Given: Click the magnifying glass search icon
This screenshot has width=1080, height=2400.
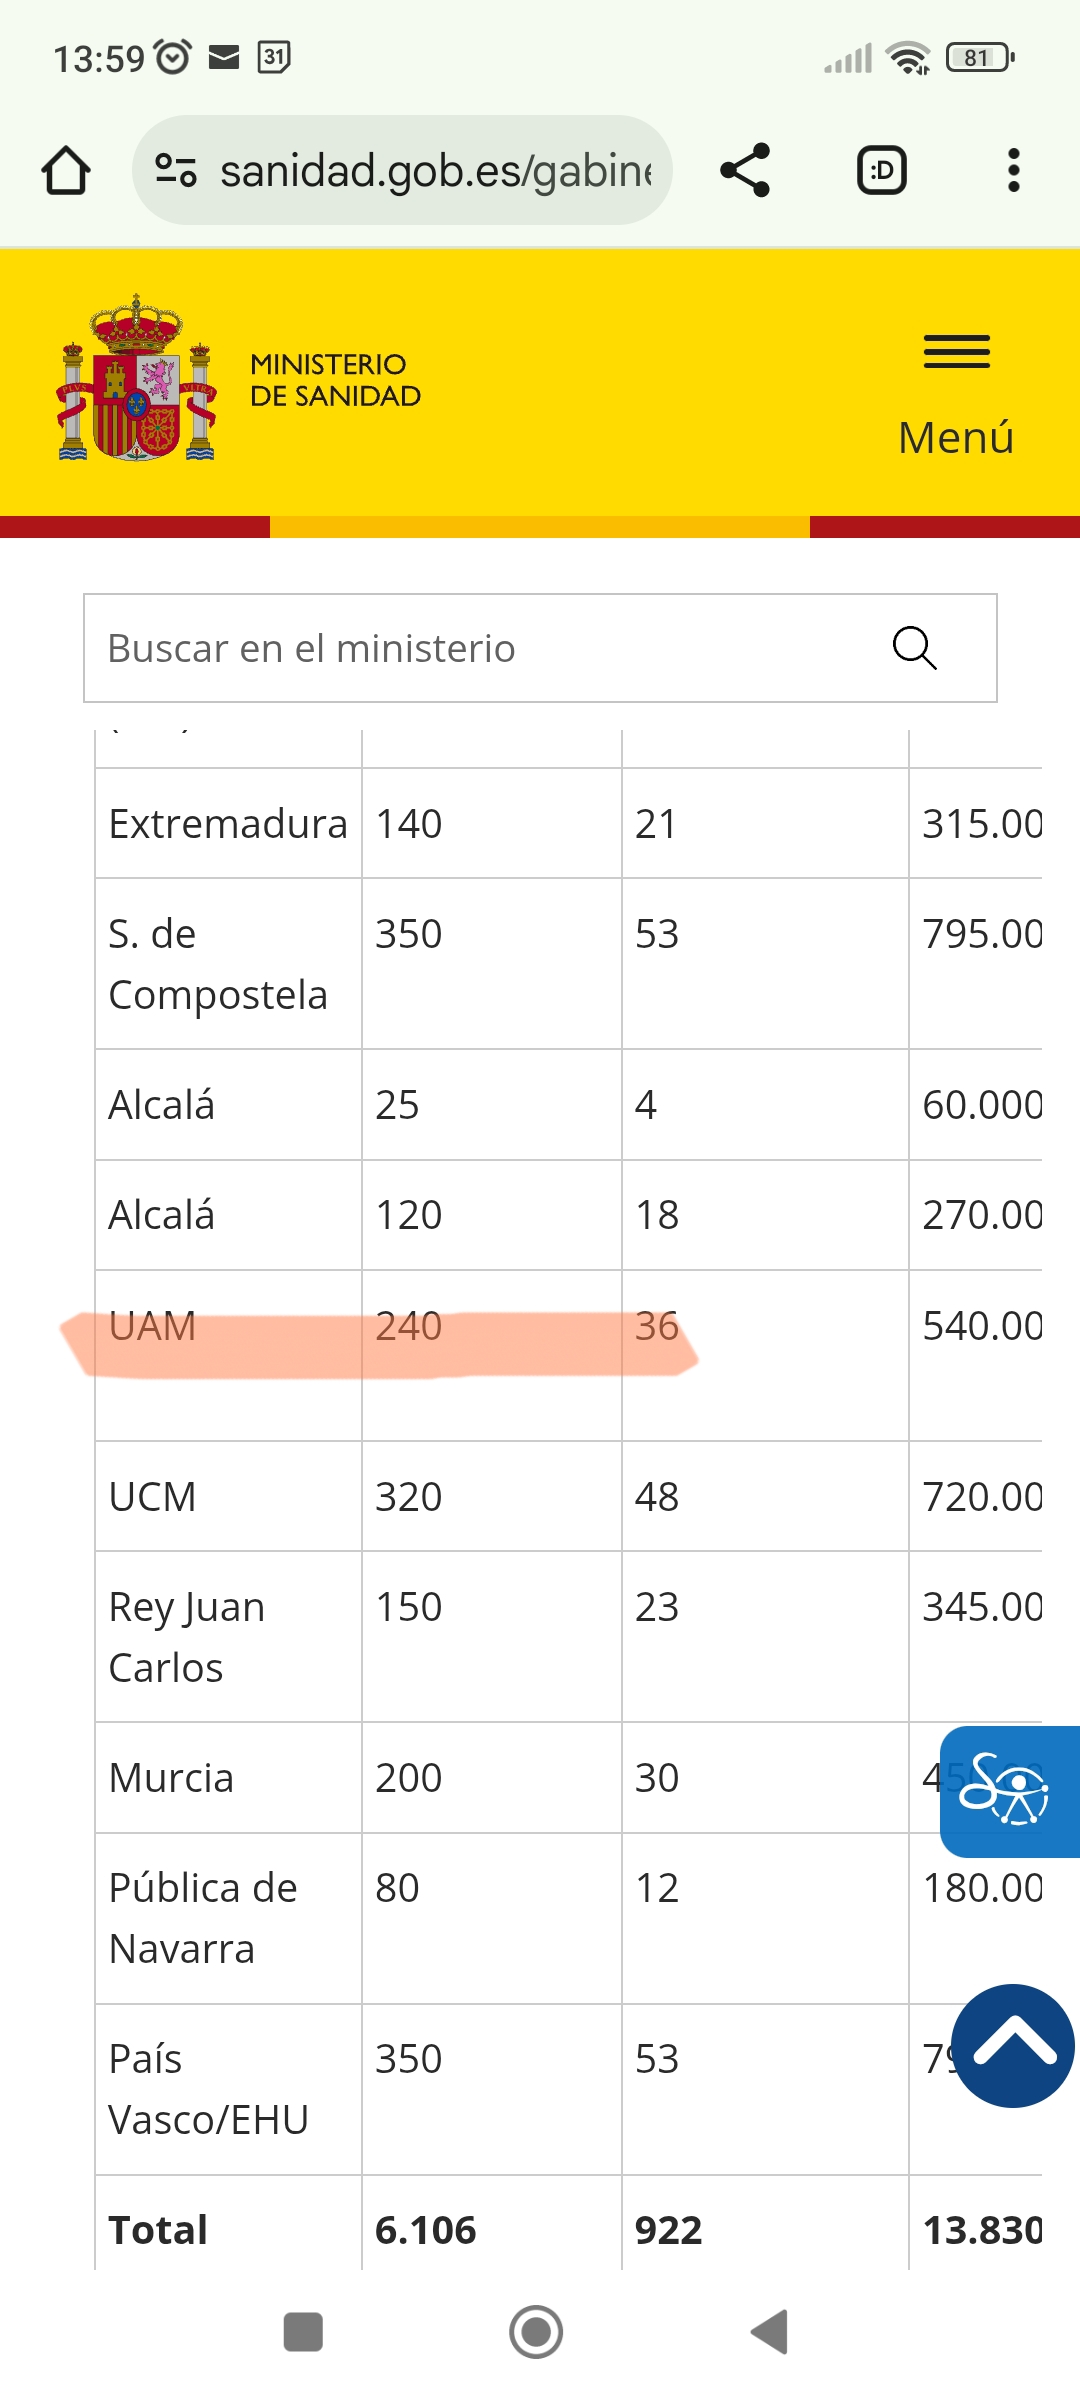Looking at the screenshot, I should [914, 648].
